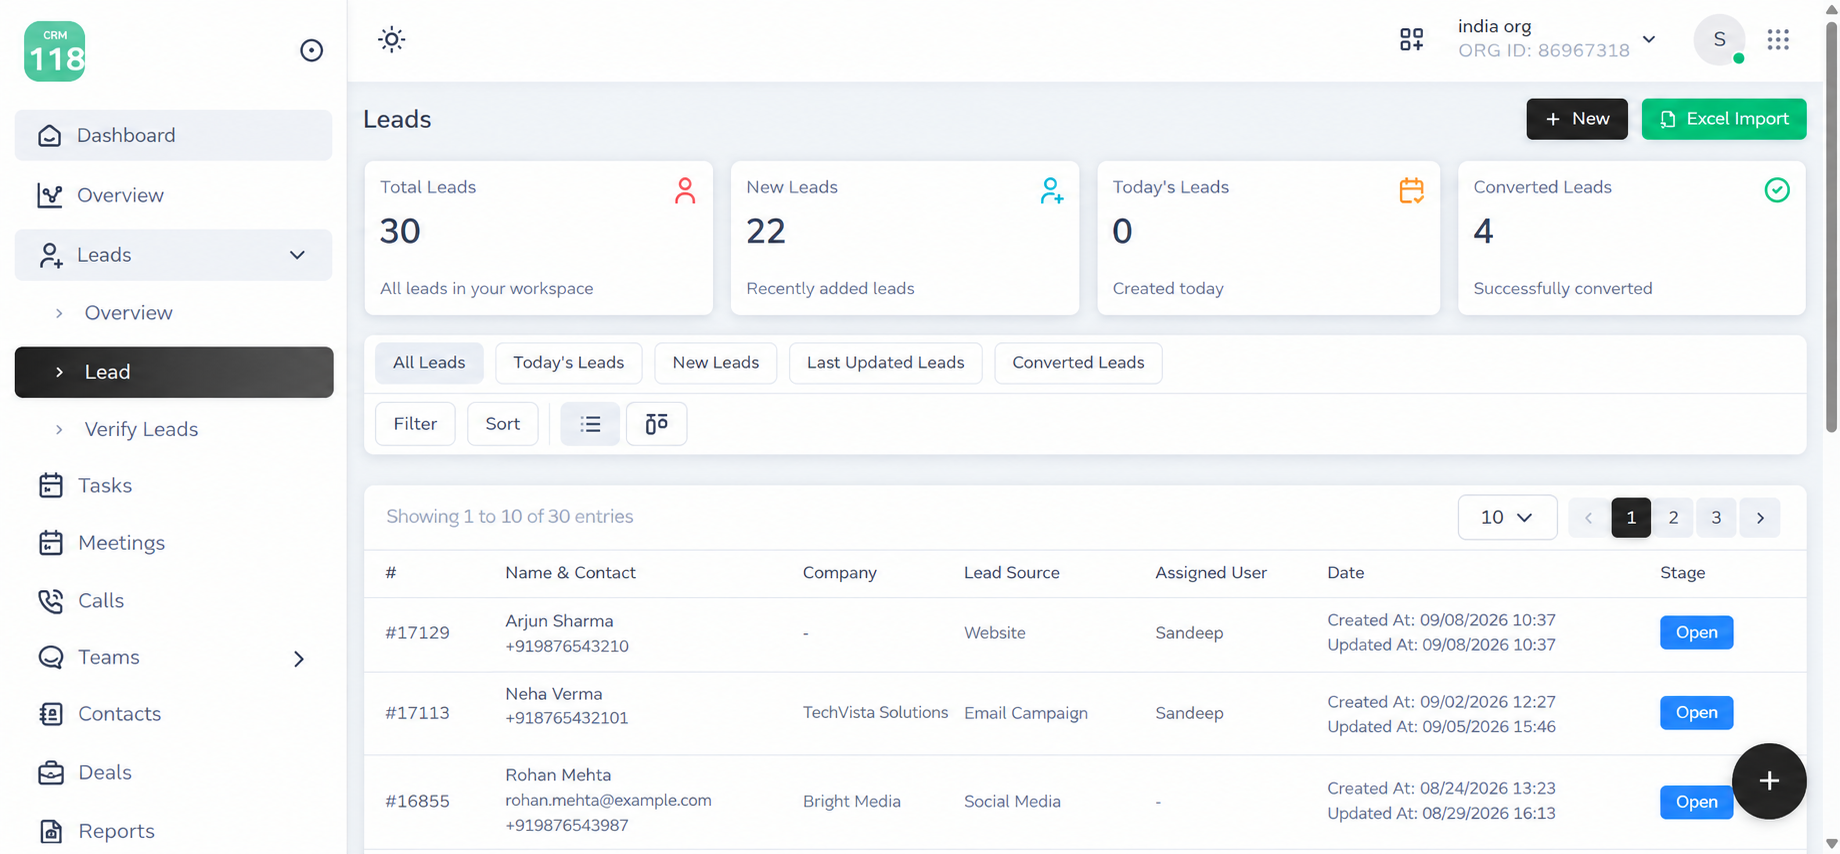Click the Converted Leads checkmark icon
1840x854 pixels.
(1777, 190)
